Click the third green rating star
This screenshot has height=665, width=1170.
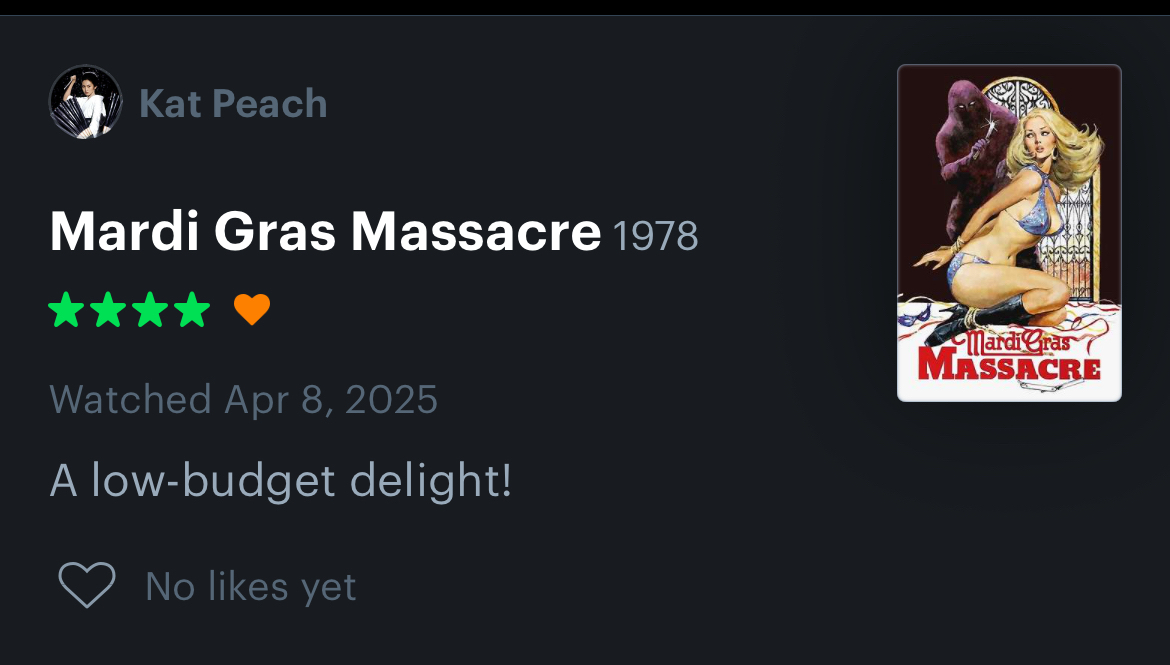click(x=151, y=309)
